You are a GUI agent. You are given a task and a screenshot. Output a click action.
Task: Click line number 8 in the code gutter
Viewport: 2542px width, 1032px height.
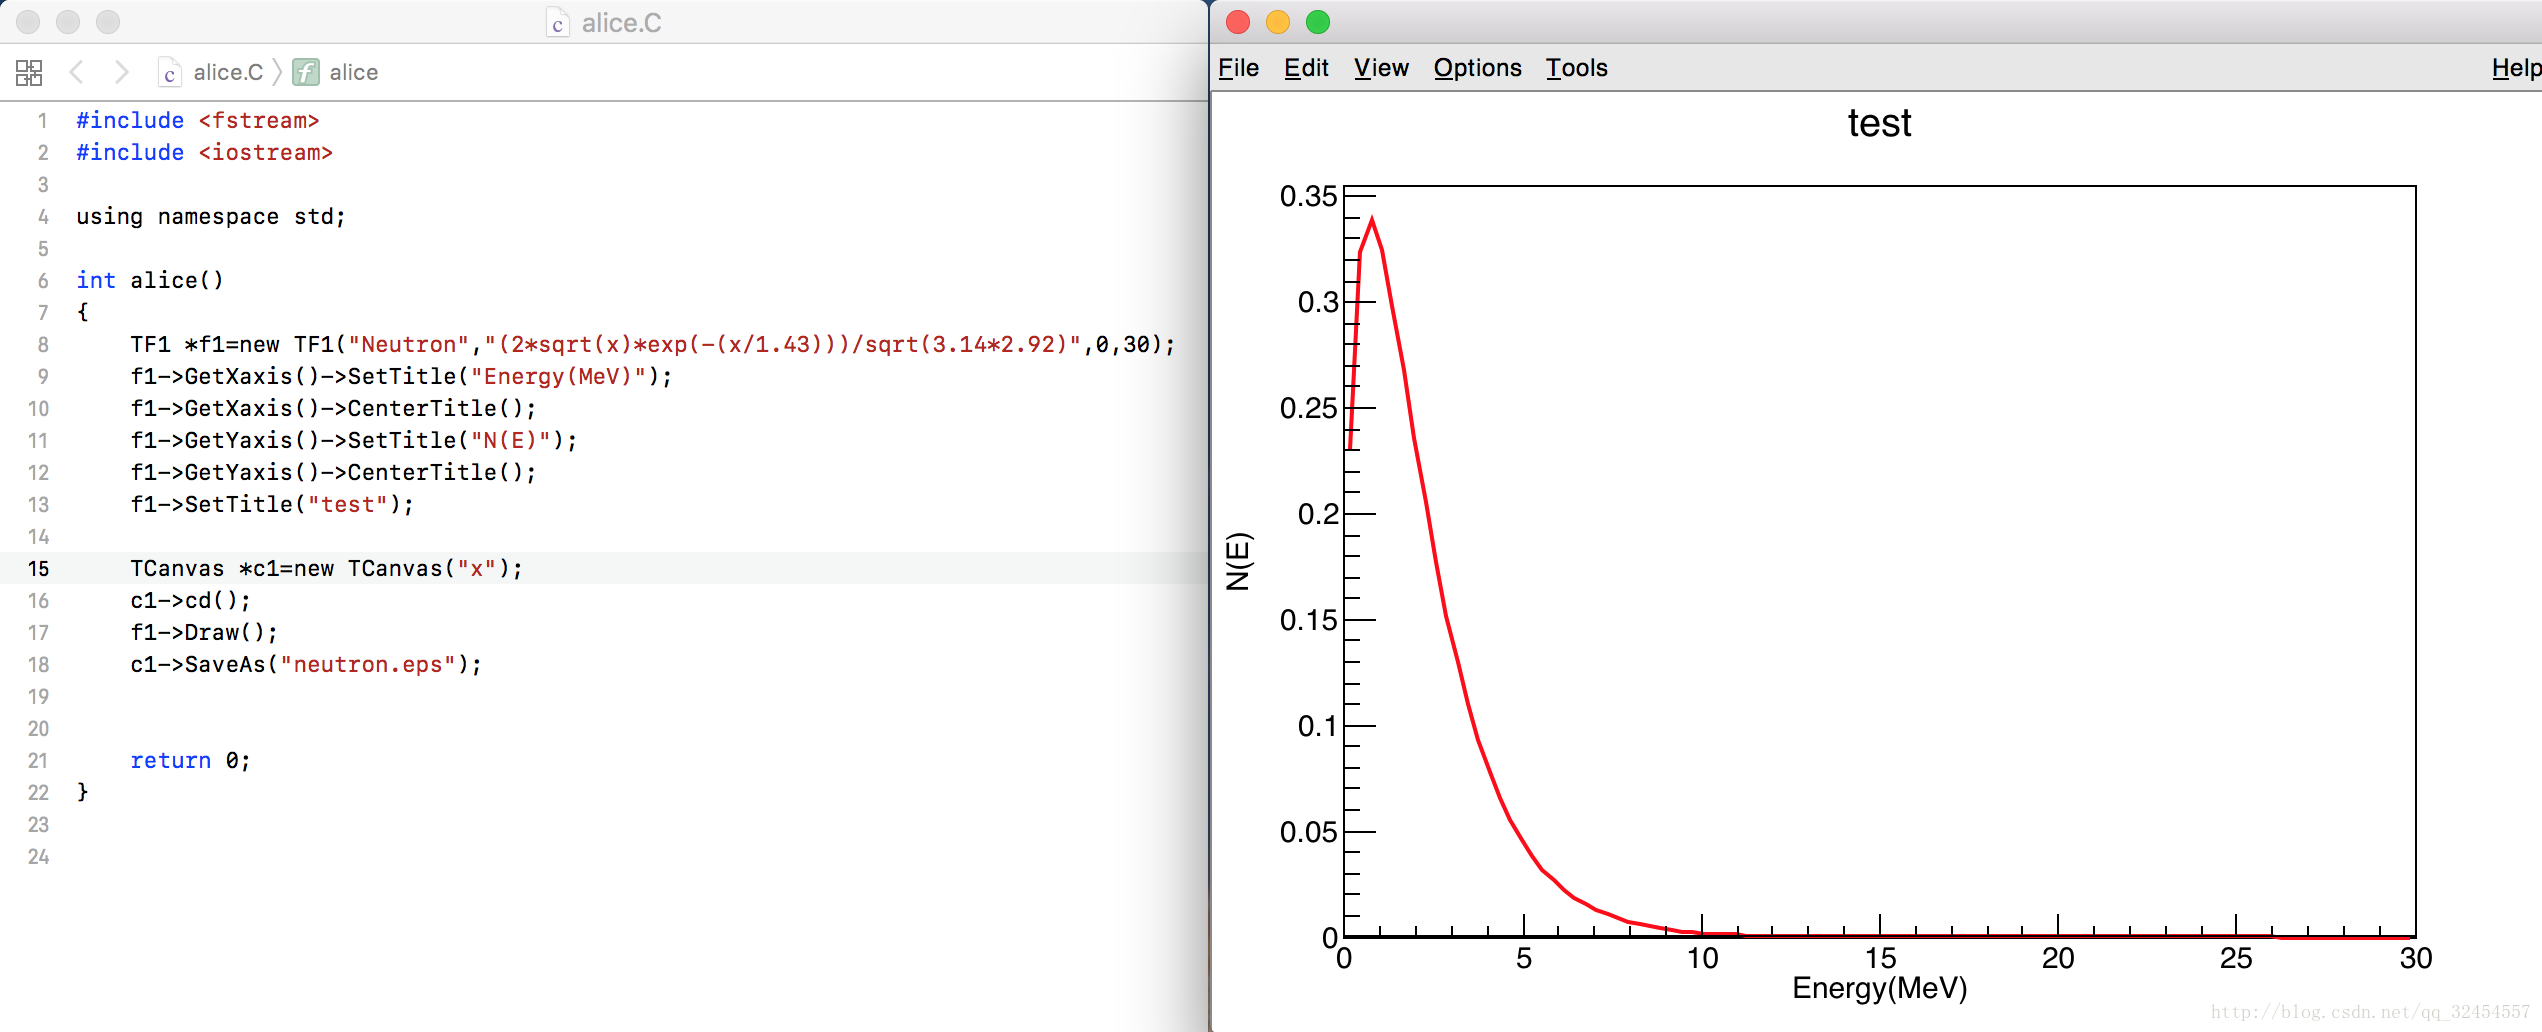click(43, 345)
